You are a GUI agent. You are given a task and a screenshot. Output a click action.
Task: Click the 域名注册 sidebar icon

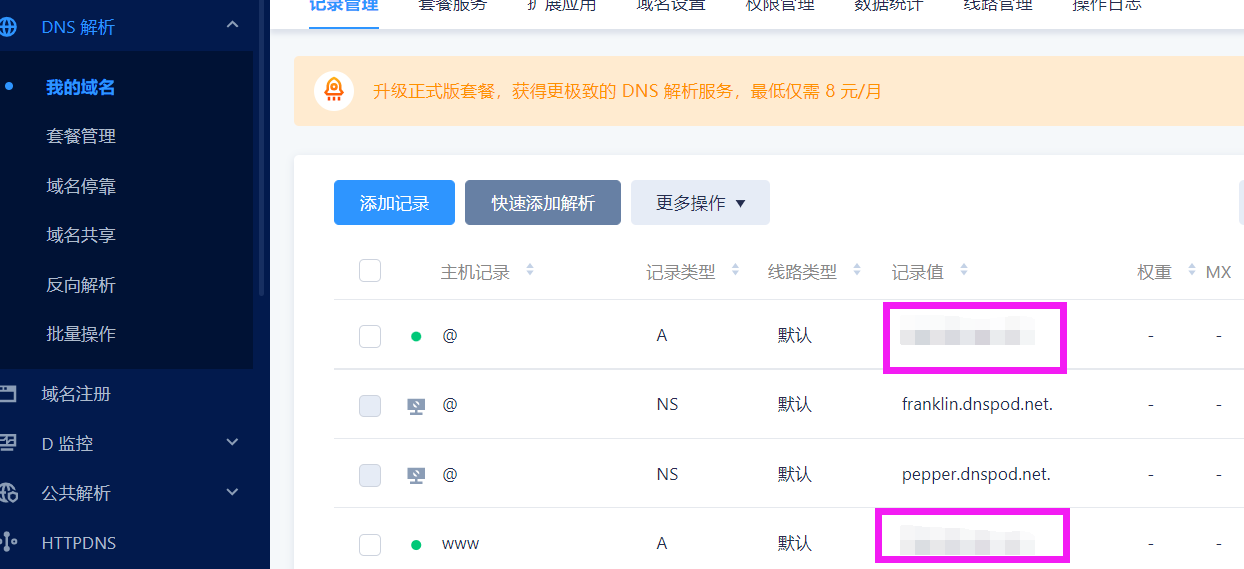(8, 394)
